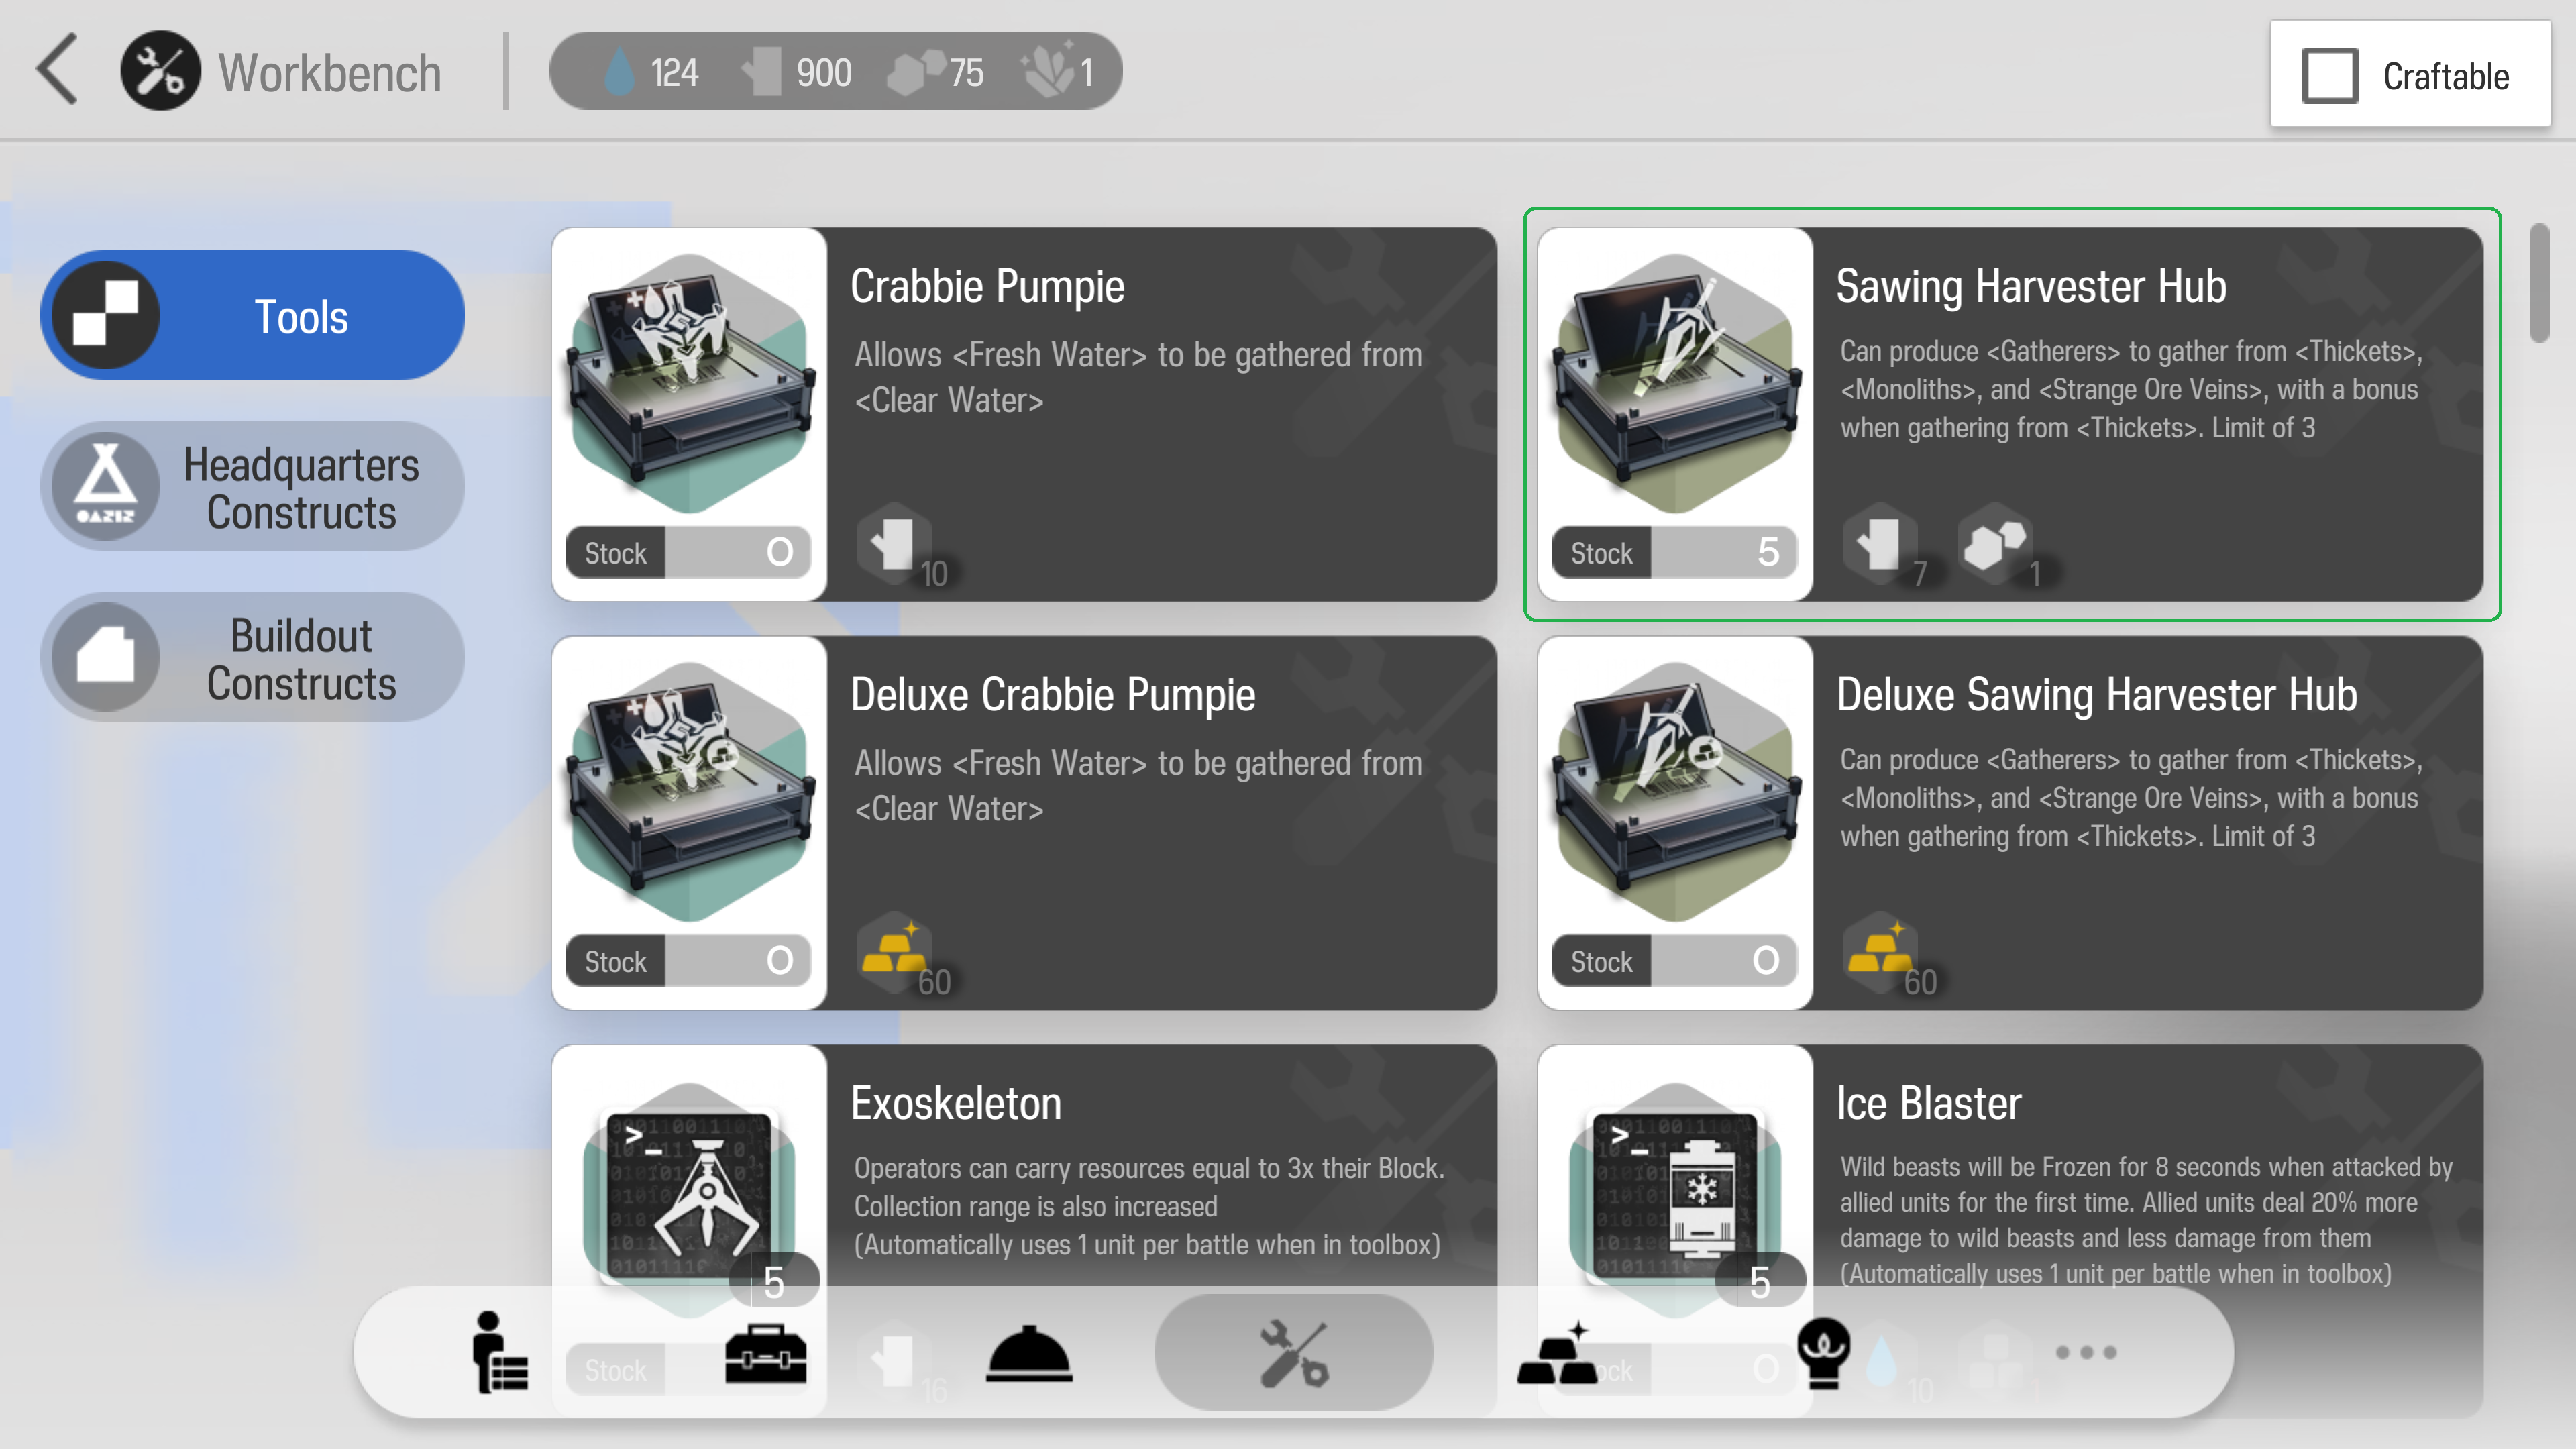Open the food cloche icon in bottom bar
The height and width of the screenshot is (1449, 2576).
coord(1029,1354)
